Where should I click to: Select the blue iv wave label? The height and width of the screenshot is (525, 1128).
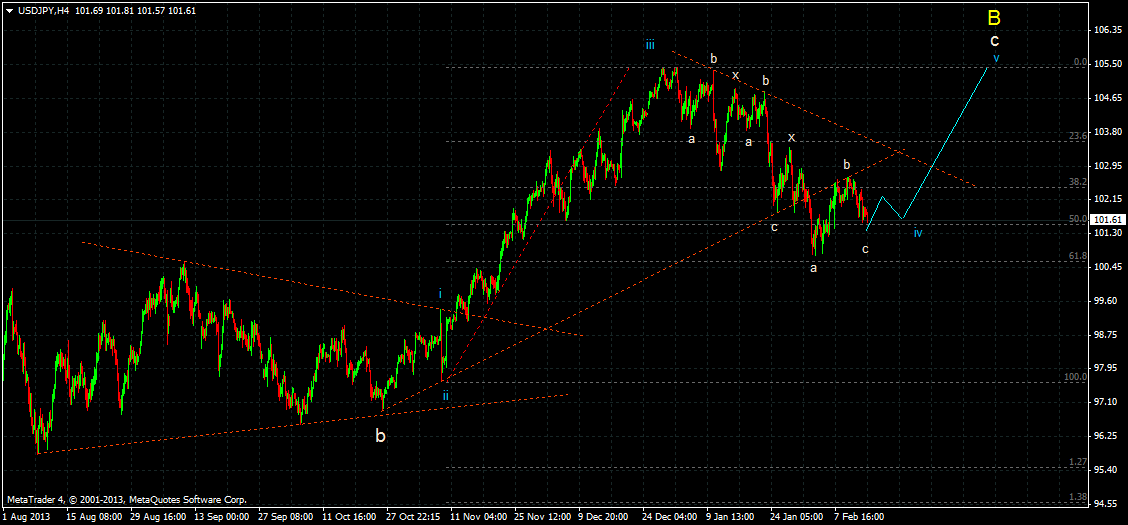click(x=918, y=232)
